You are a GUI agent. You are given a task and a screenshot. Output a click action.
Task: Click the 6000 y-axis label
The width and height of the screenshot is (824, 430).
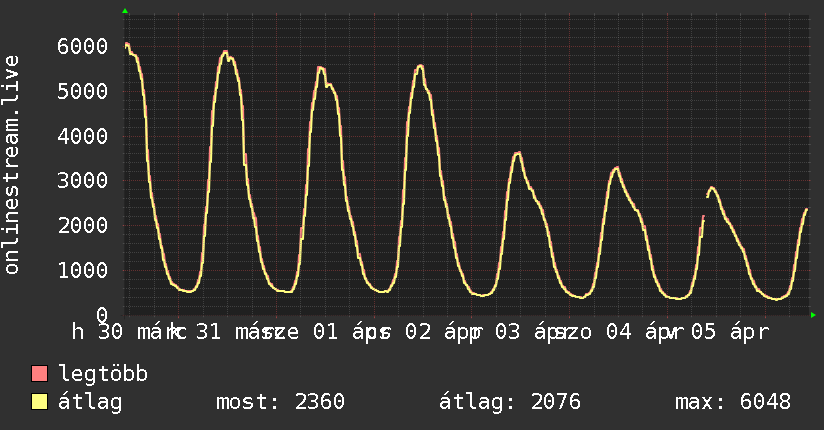click(x=83, y=46)
